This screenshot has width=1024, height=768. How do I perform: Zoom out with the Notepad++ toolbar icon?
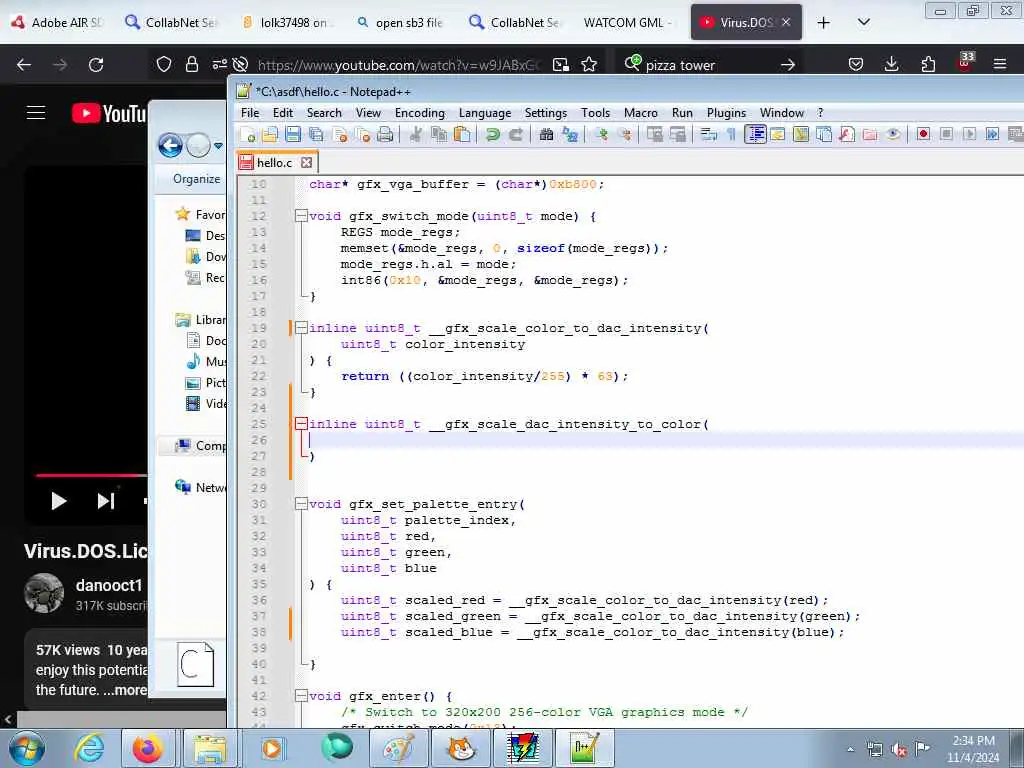pyautogui.click(x=625, y=135)
